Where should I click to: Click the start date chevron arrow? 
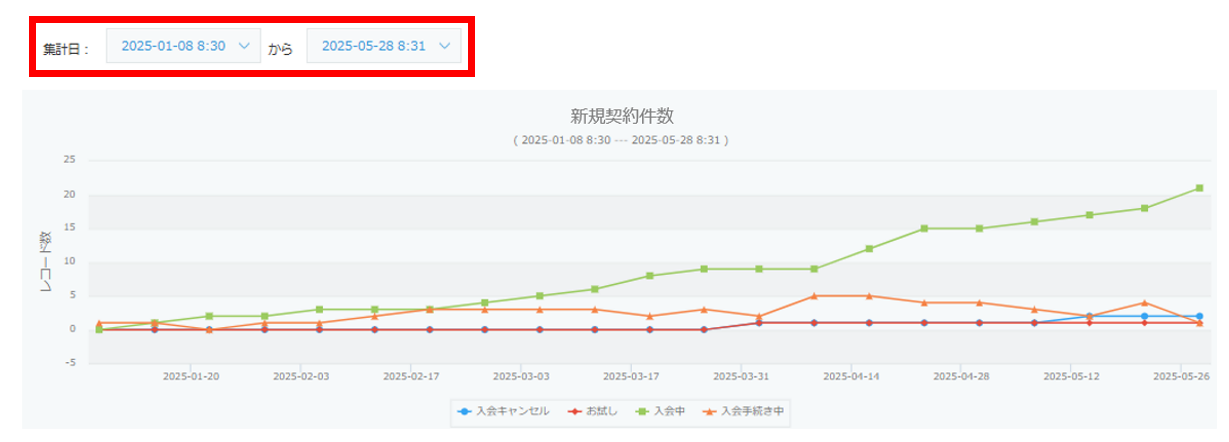(x=243, y=46)
